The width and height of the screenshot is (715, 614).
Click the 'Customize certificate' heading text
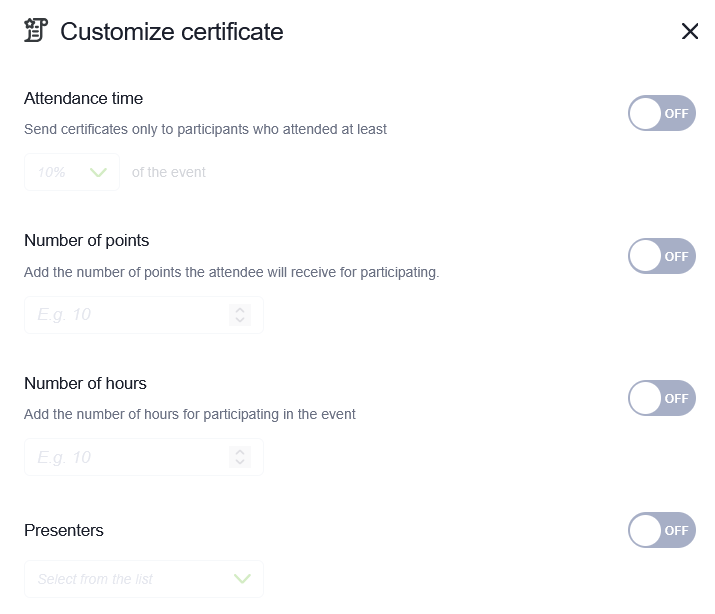[x=171, y=32]
